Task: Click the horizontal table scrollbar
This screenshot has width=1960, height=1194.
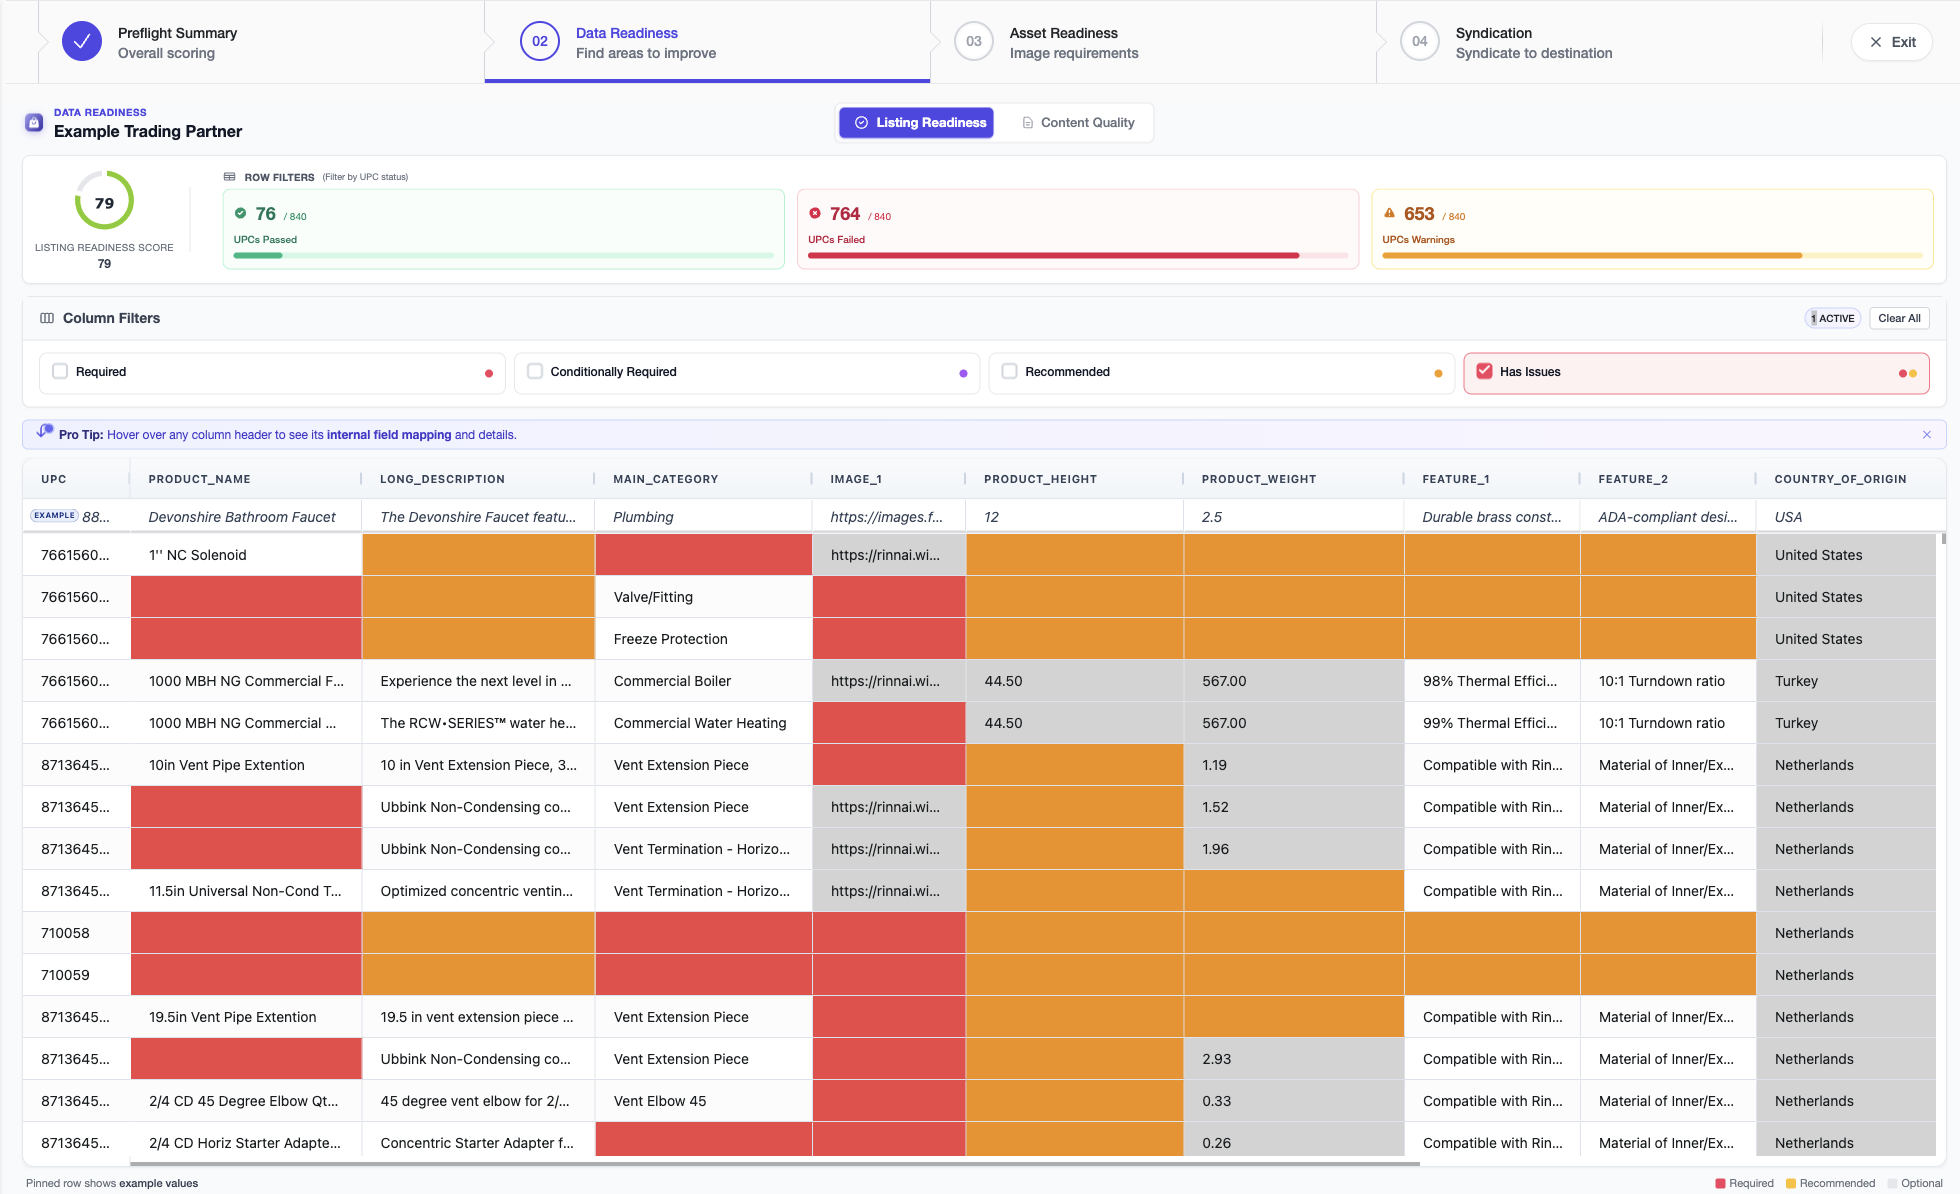Action: pyautogui.click(x=775, y=1164)
